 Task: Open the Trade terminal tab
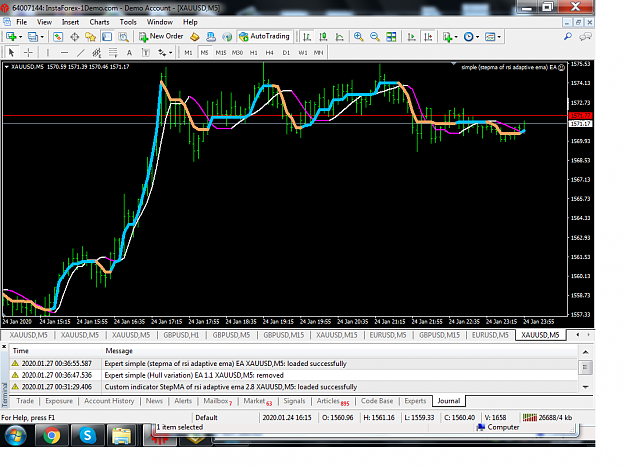click(25, 401)
